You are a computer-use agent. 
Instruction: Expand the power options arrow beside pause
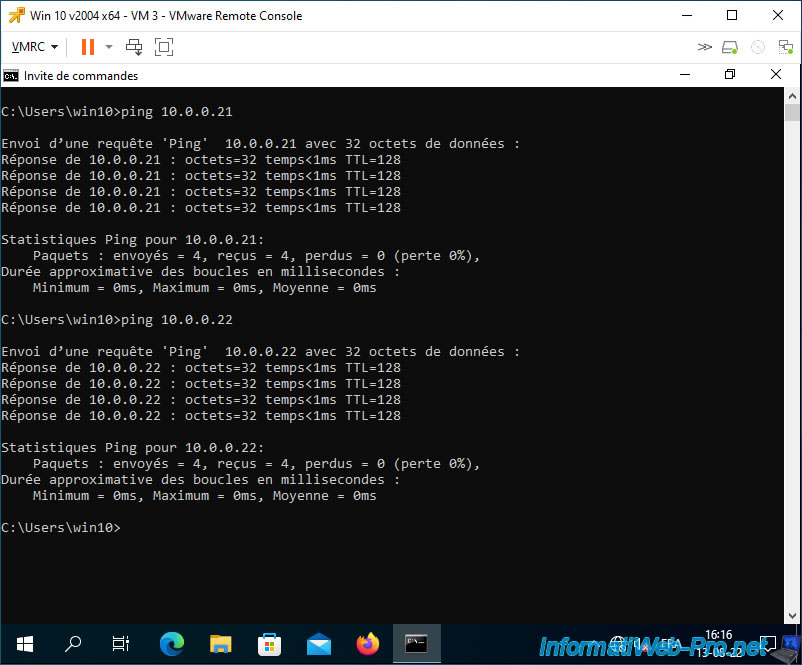tap(108, 47)
